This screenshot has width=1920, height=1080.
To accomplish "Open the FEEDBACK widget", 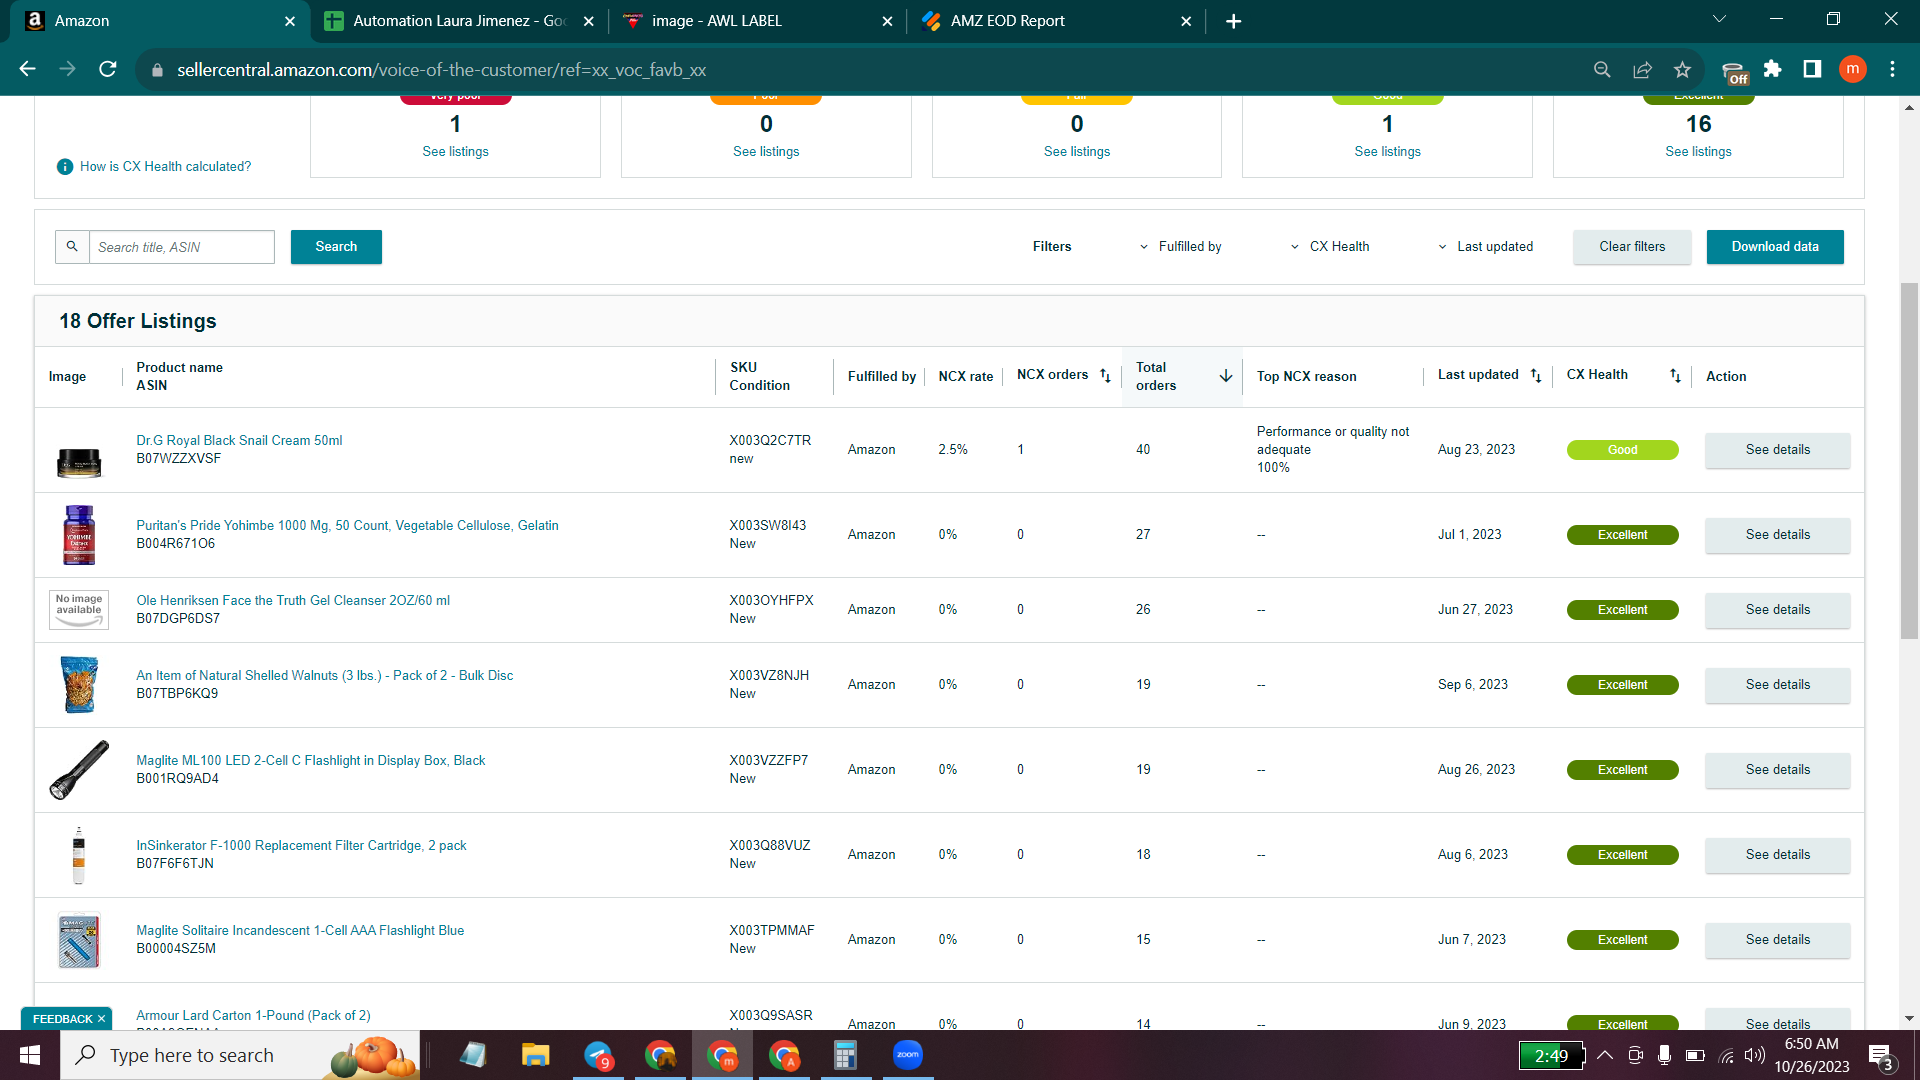I will tap(62, 1019).
